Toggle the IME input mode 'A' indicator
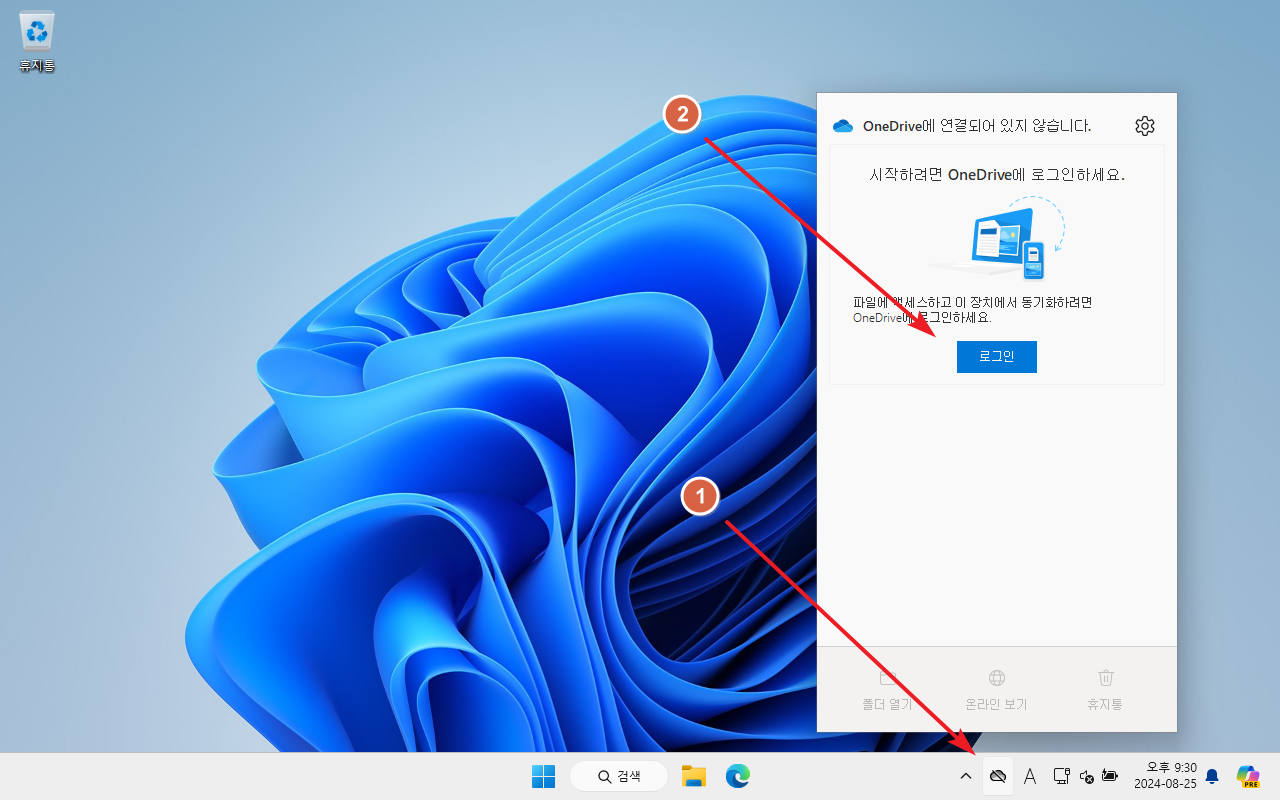The width and height of the screenshot is (1280, 800). pyautogui.click(x=1030, y=776)
